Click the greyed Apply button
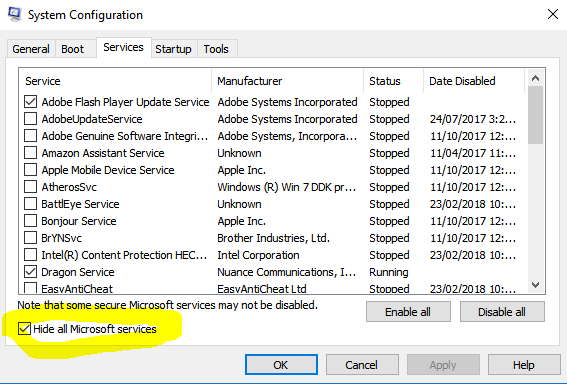This screenshot has height=384, width=567. pyautogui.click(x=443, y=364)
